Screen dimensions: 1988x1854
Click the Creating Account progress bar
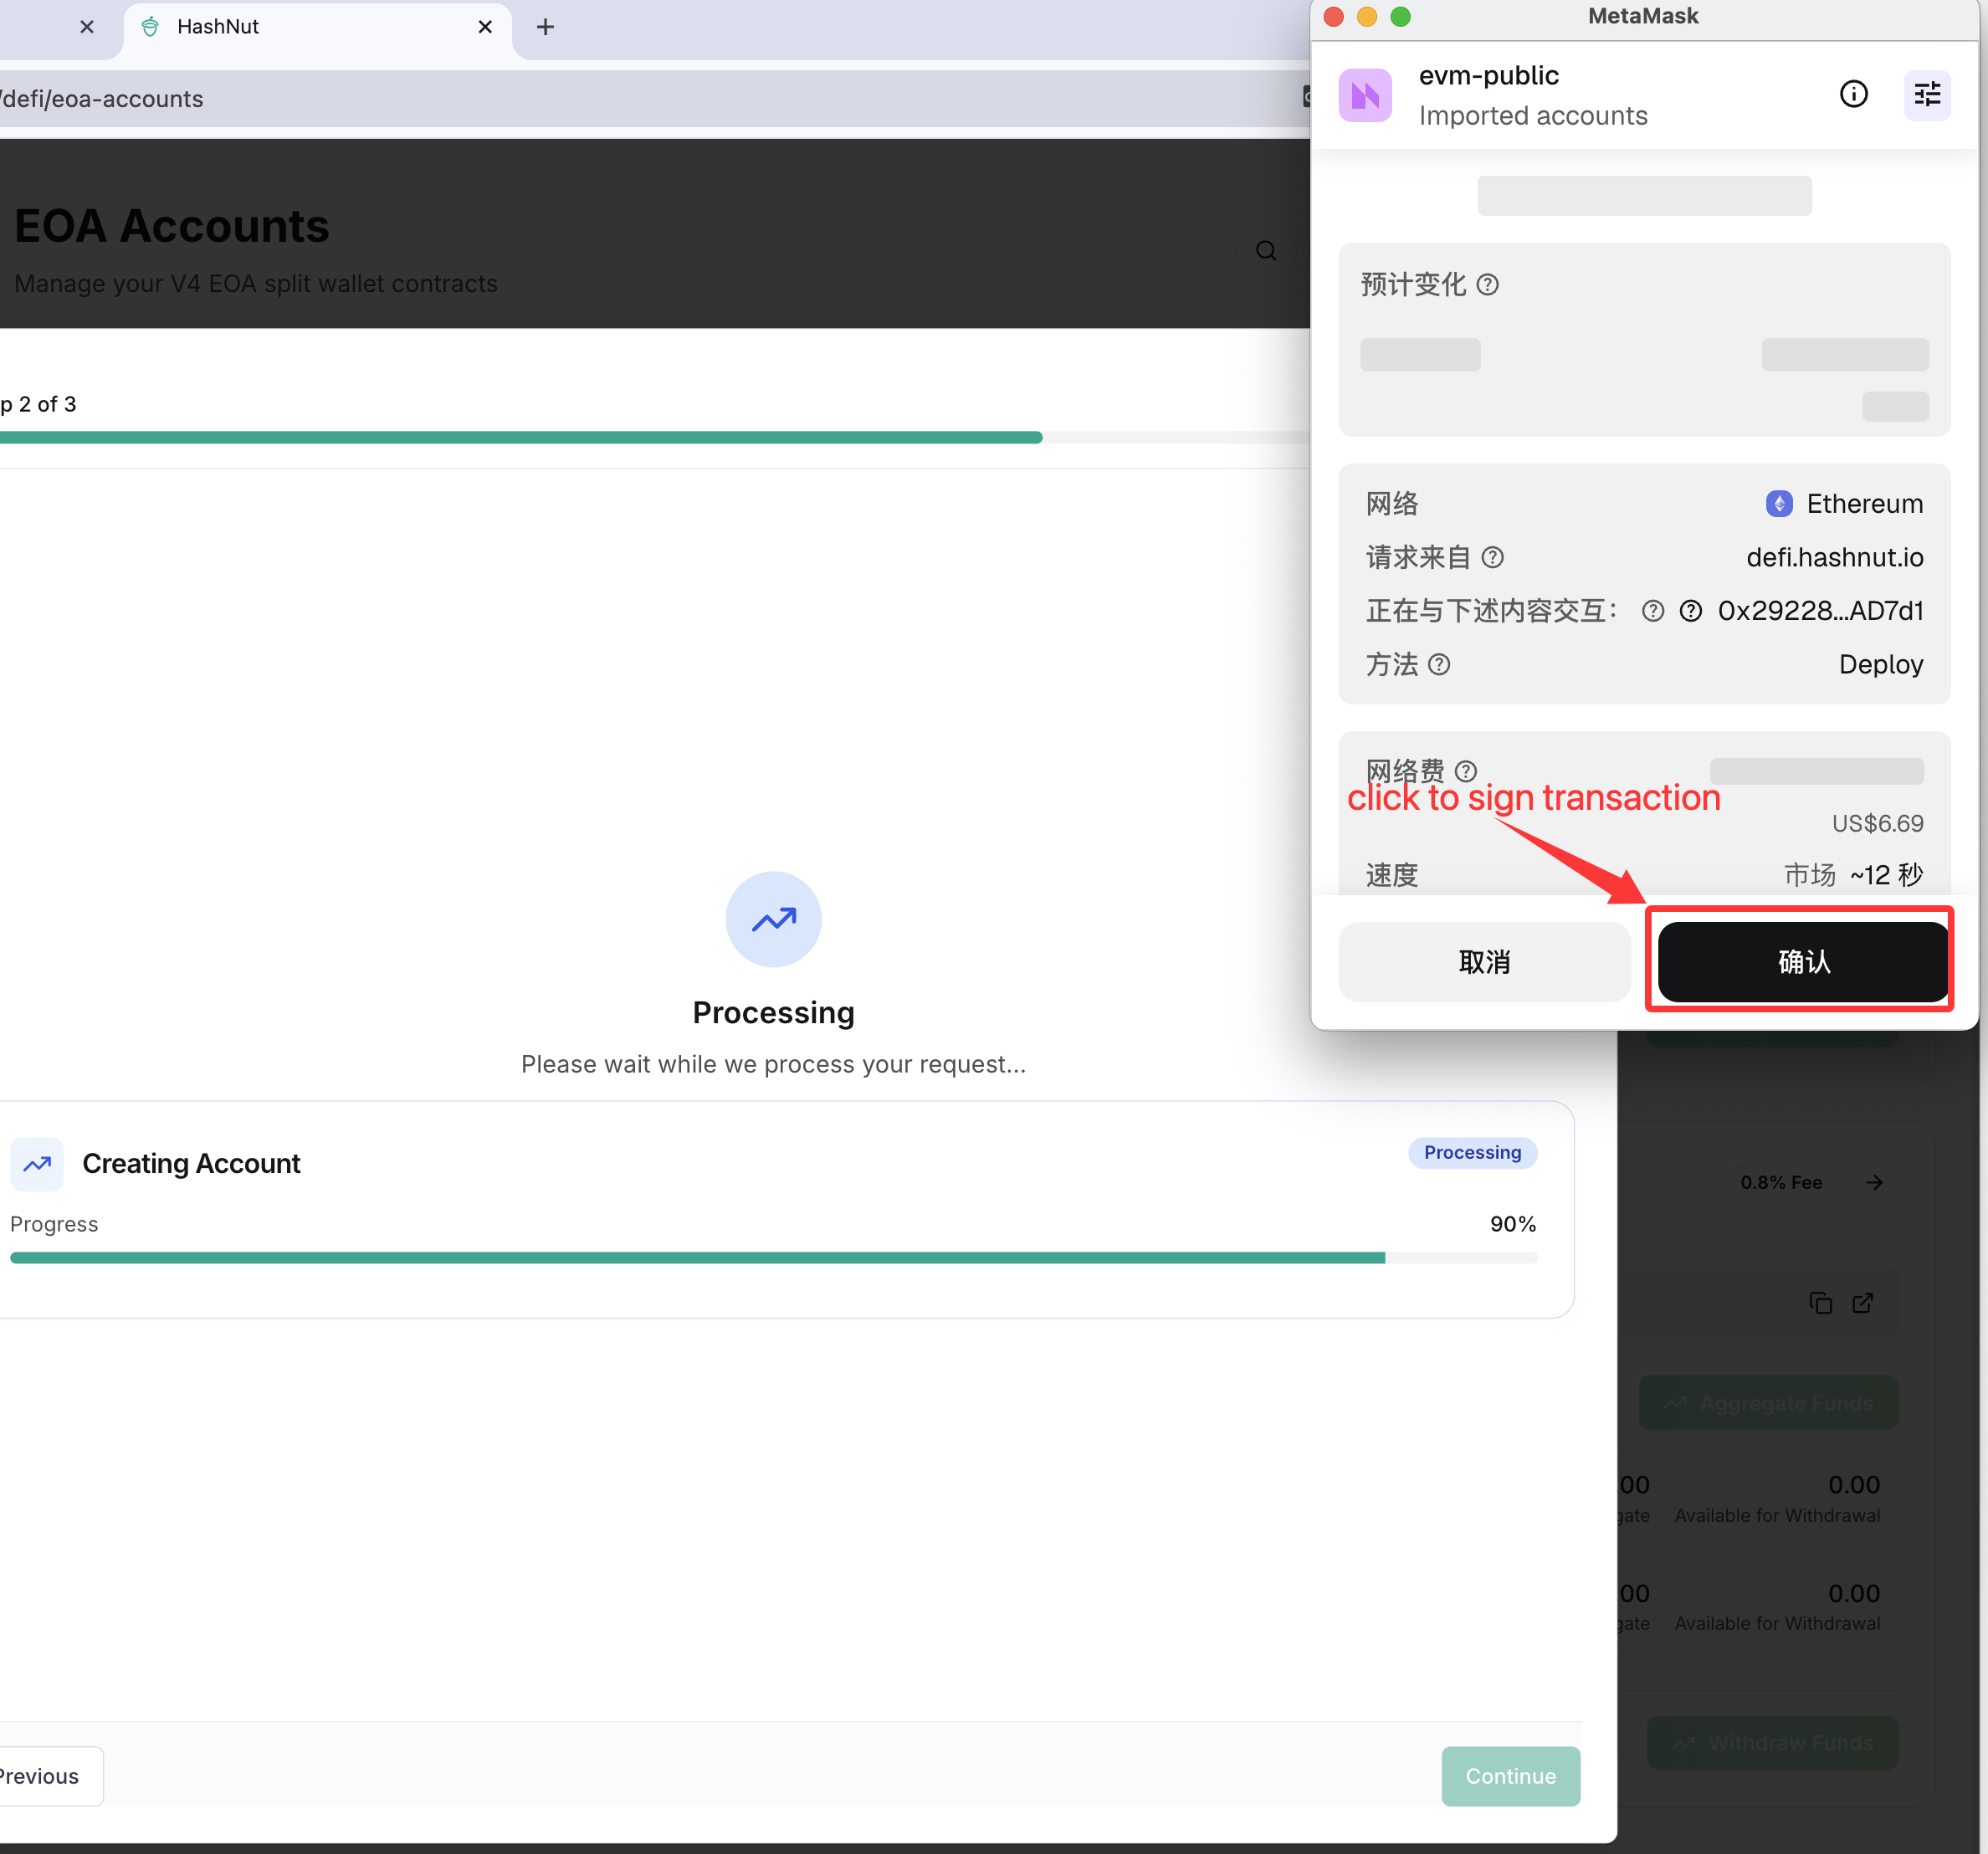(773, 1258)
